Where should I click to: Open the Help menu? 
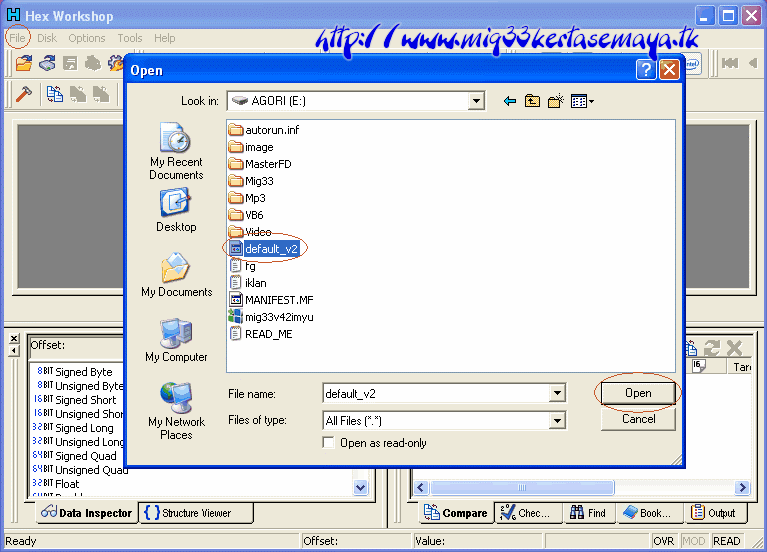tap(164, 38)
